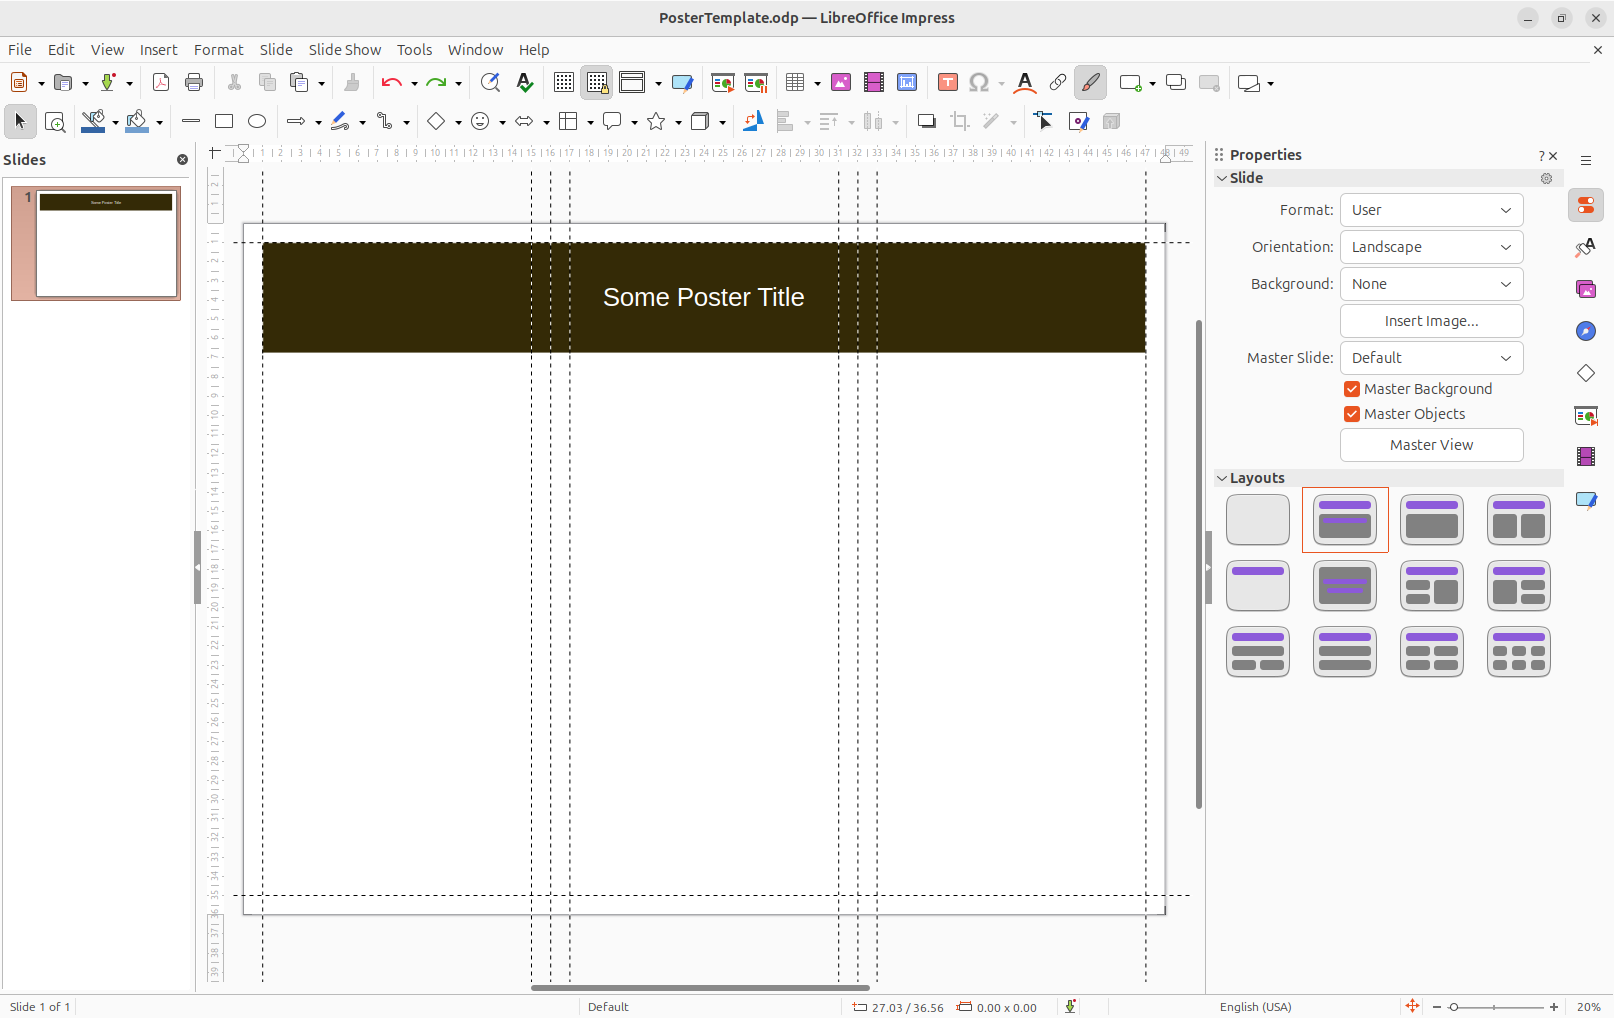The width and height of the screenshot is (1614, 1018).
Task: Open the Background dropdown showing None
Action: point(1431,284)
